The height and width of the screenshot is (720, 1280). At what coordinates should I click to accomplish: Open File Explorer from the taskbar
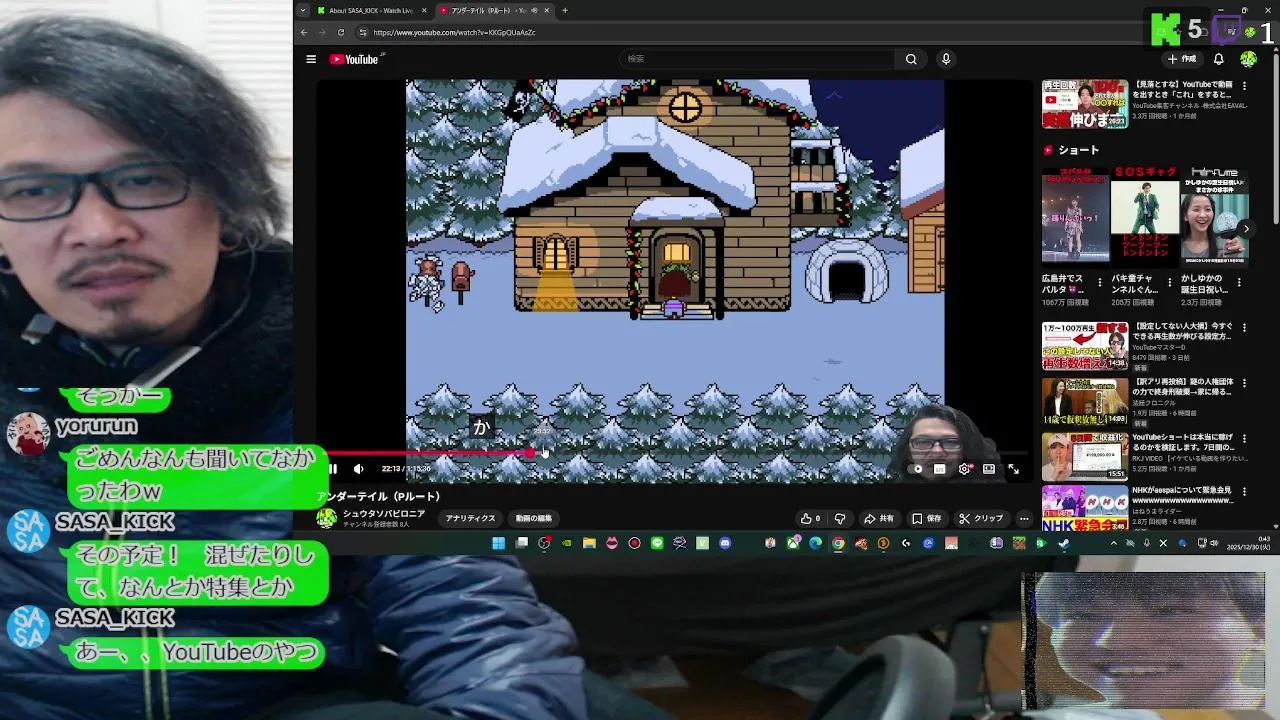[x=589, y=543]
